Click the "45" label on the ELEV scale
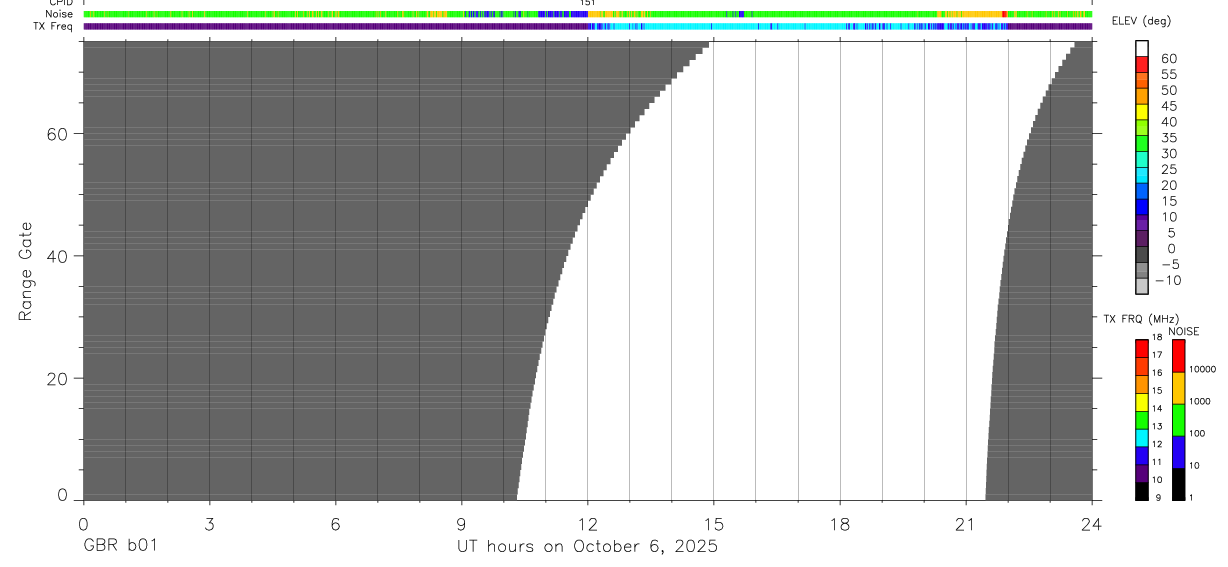 (x=1168, y=106)
